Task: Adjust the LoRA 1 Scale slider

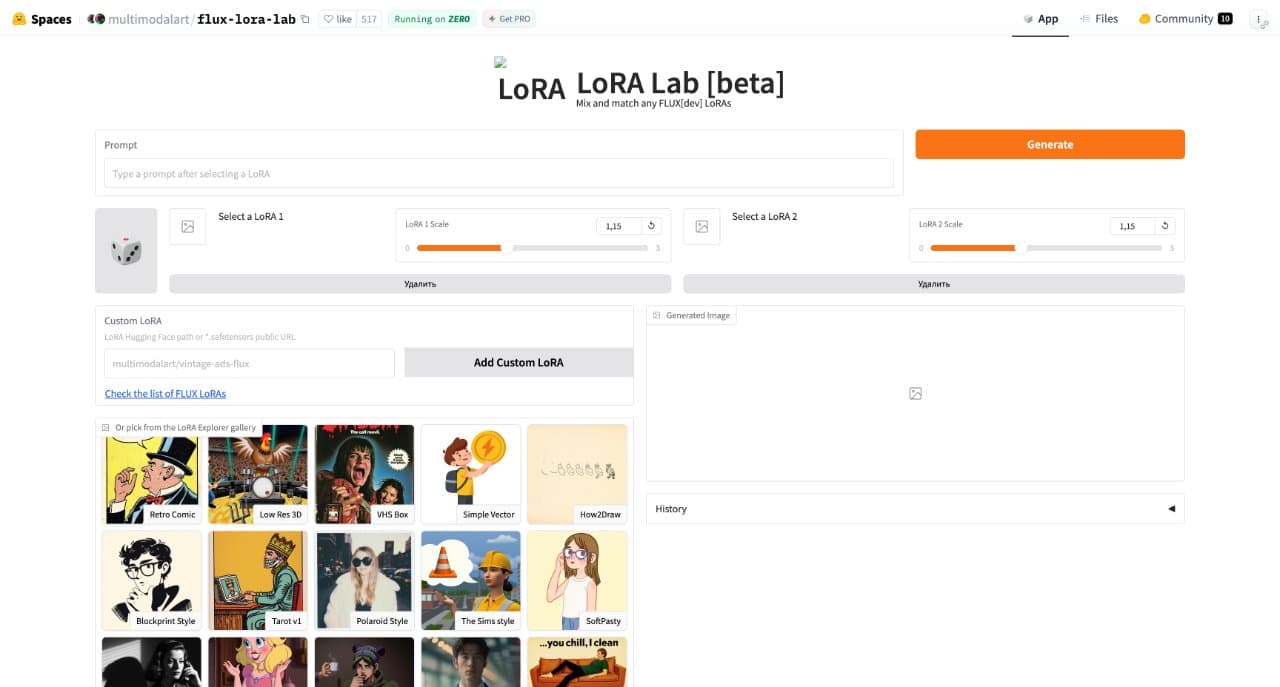Action: pyautogui.click(x=532, y=248)
